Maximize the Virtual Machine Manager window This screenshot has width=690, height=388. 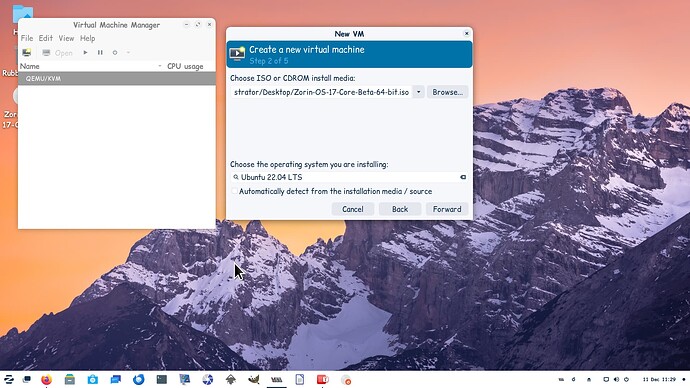coord(198,25)
